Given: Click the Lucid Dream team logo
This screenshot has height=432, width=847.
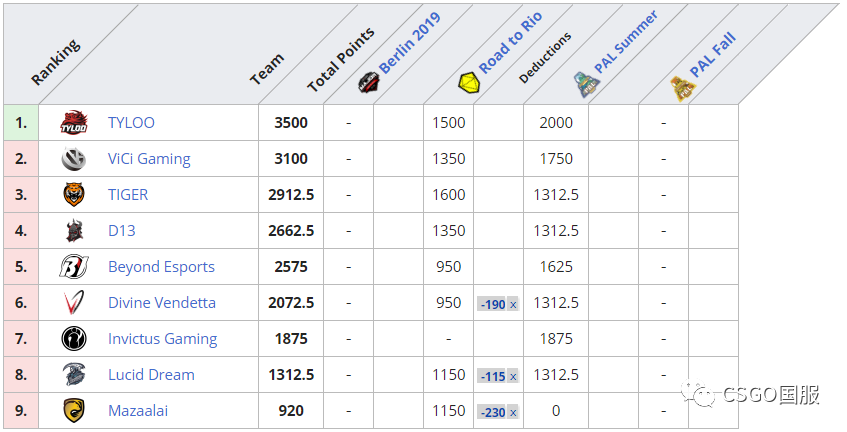Looking at the screenshot, I should (x=73, y=375).
